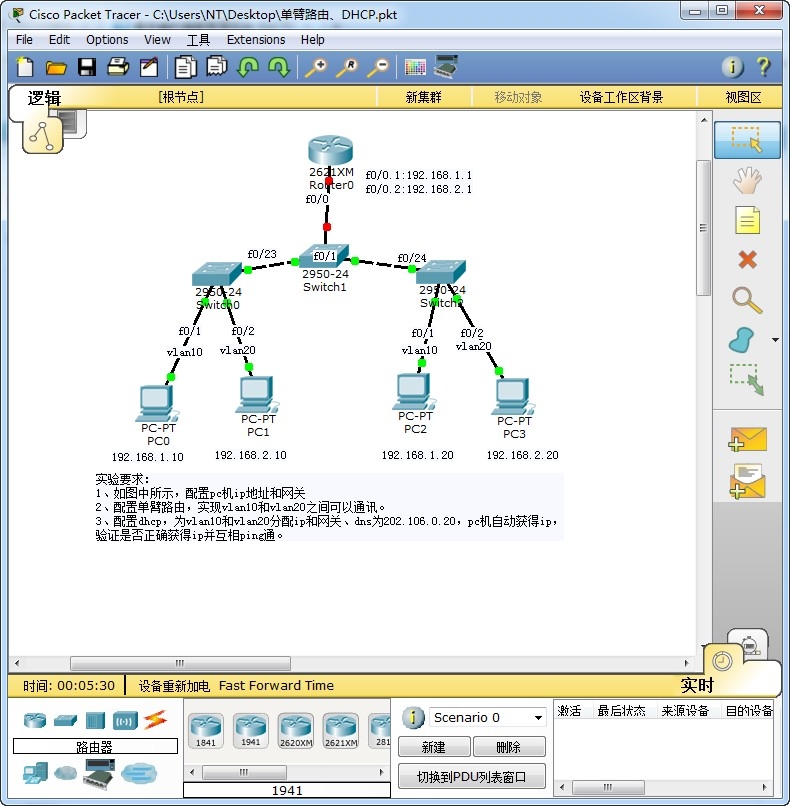Select Switch1 in the workspace
The image size is (790, 806).
coord(325,256)
